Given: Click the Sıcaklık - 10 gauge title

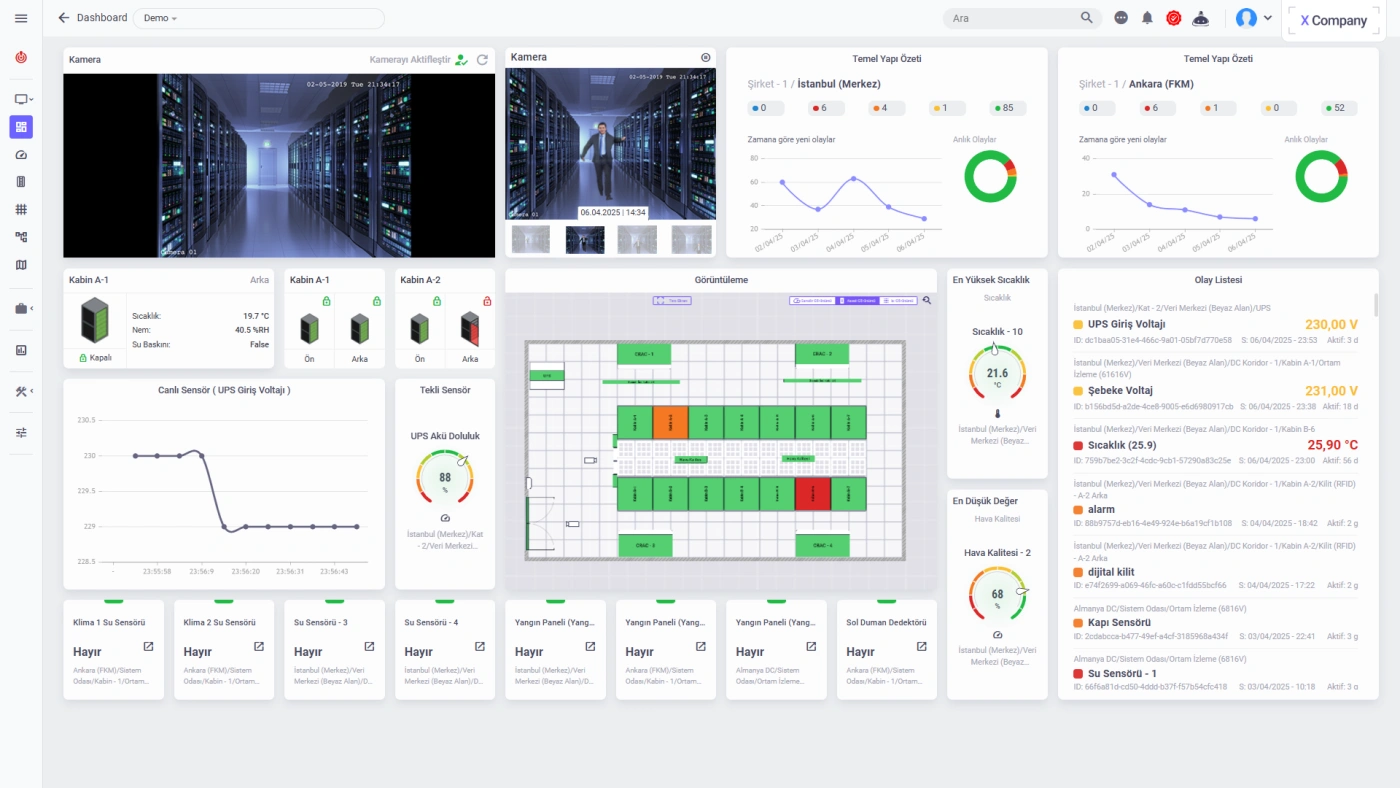Looking at the screenshot, I should pyautogui.click(x=997, y=331).
